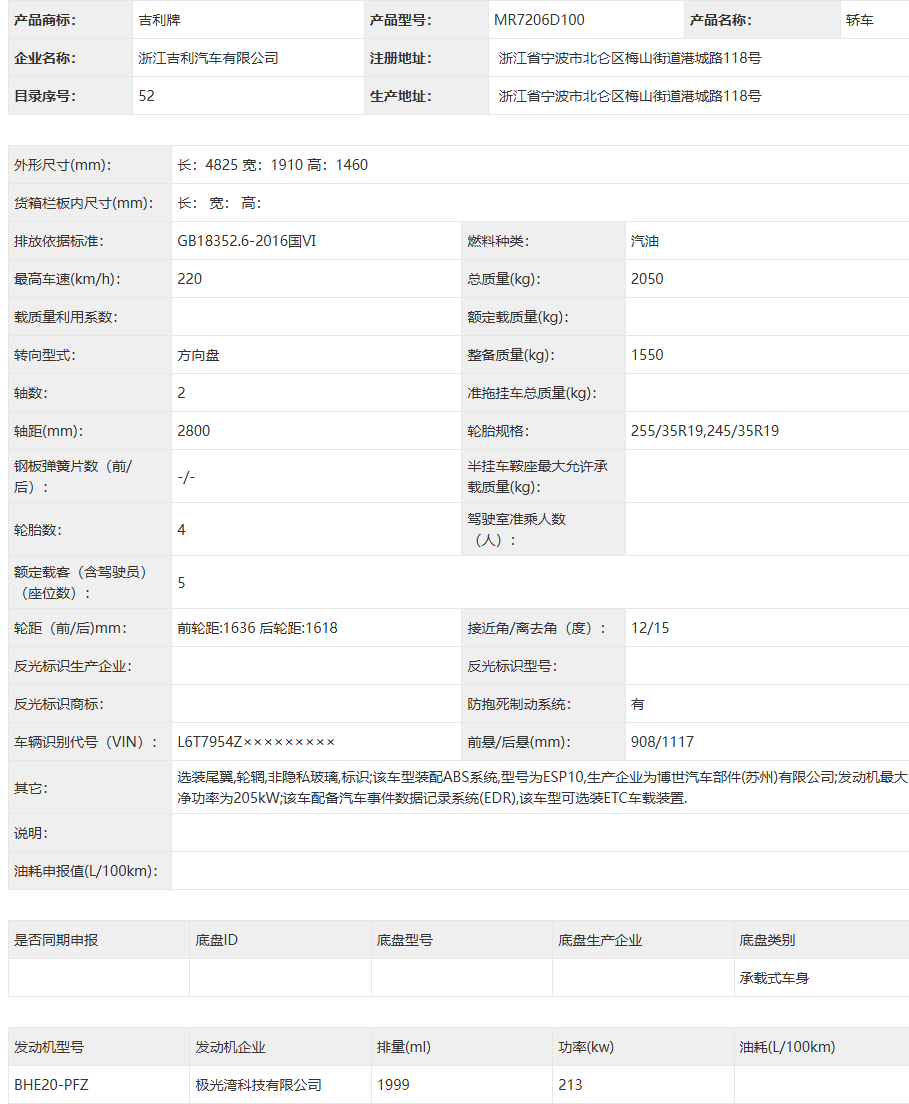Click the 发动机型号 column header
This screenshot has height=1104, width=909.
click(x=49, y=1046)
